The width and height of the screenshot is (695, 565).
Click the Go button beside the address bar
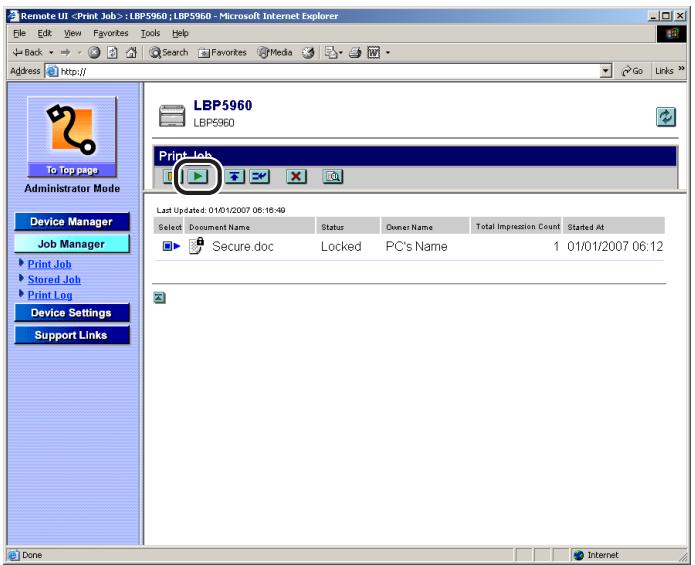point(633,71)
